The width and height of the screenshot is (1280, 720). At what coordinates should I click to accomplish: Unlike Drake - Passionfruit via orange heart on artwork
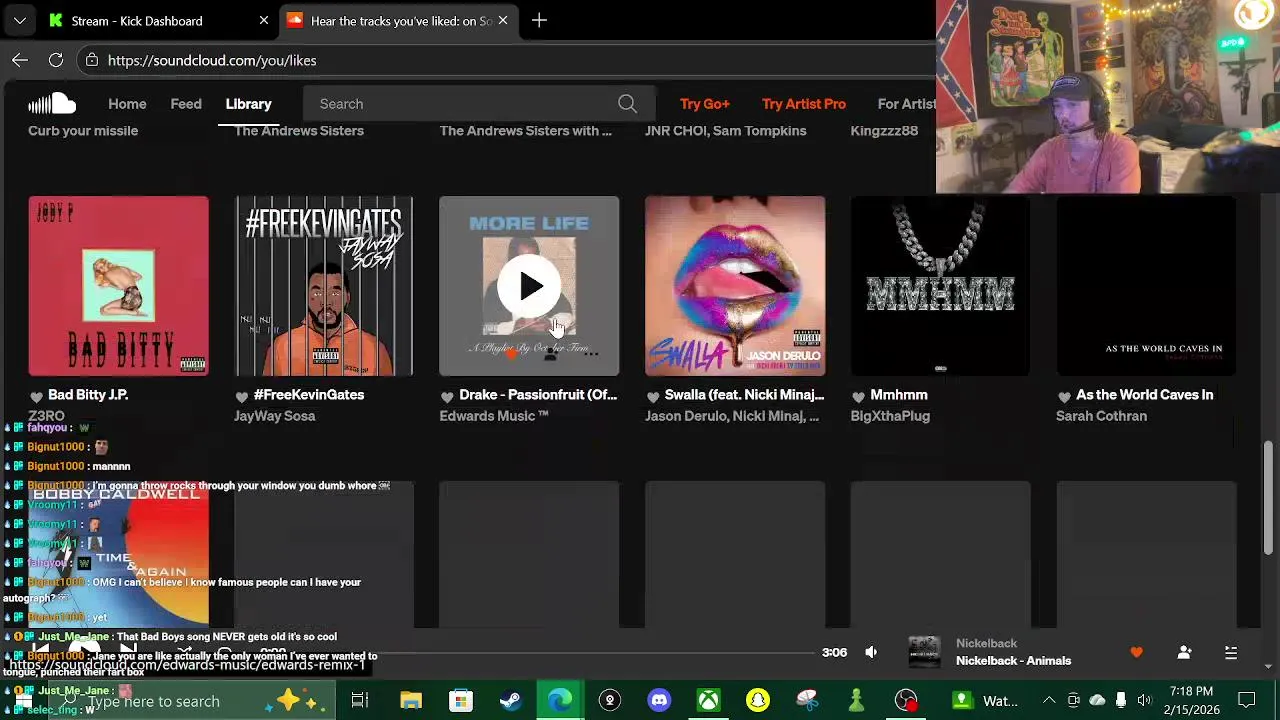click(510, 353)
